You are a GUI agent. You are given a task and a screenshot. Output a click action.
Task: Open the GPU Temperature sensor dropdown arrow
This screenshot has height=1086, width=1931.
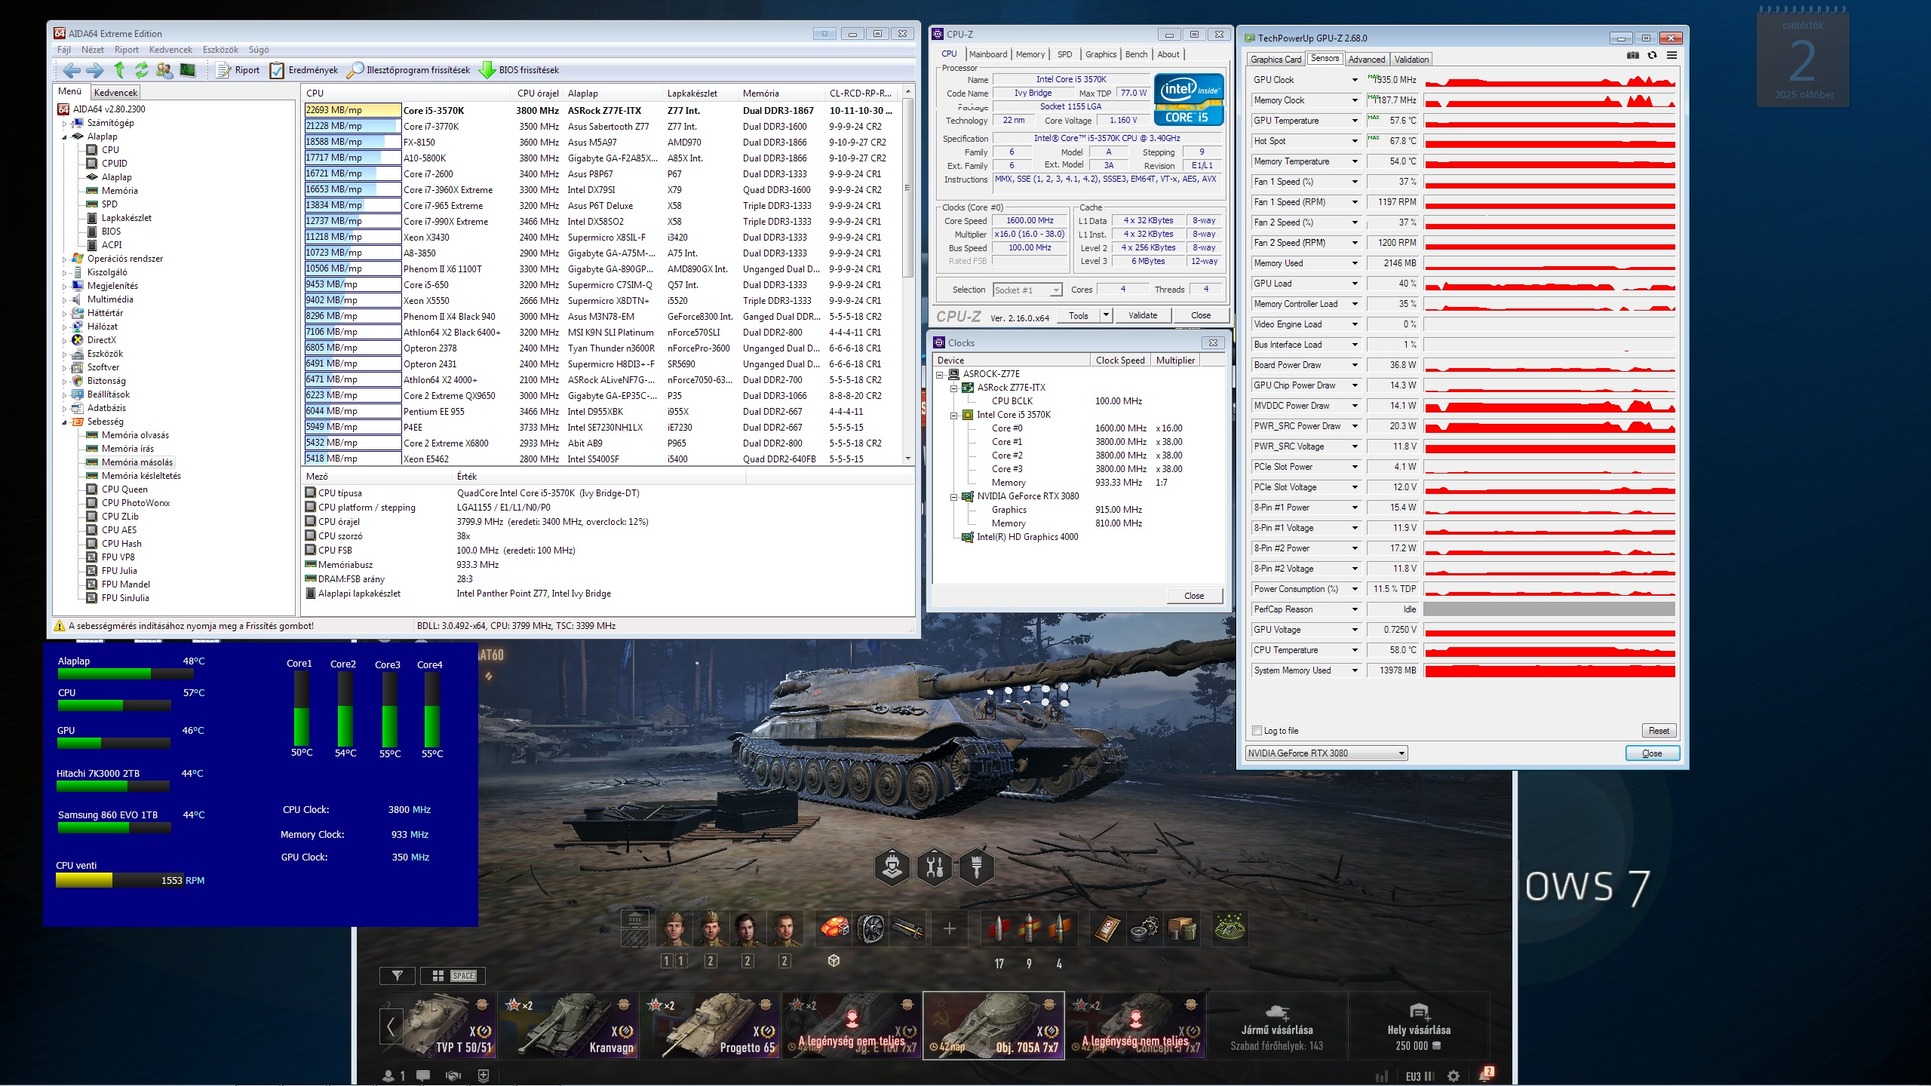coord(1355,121)
